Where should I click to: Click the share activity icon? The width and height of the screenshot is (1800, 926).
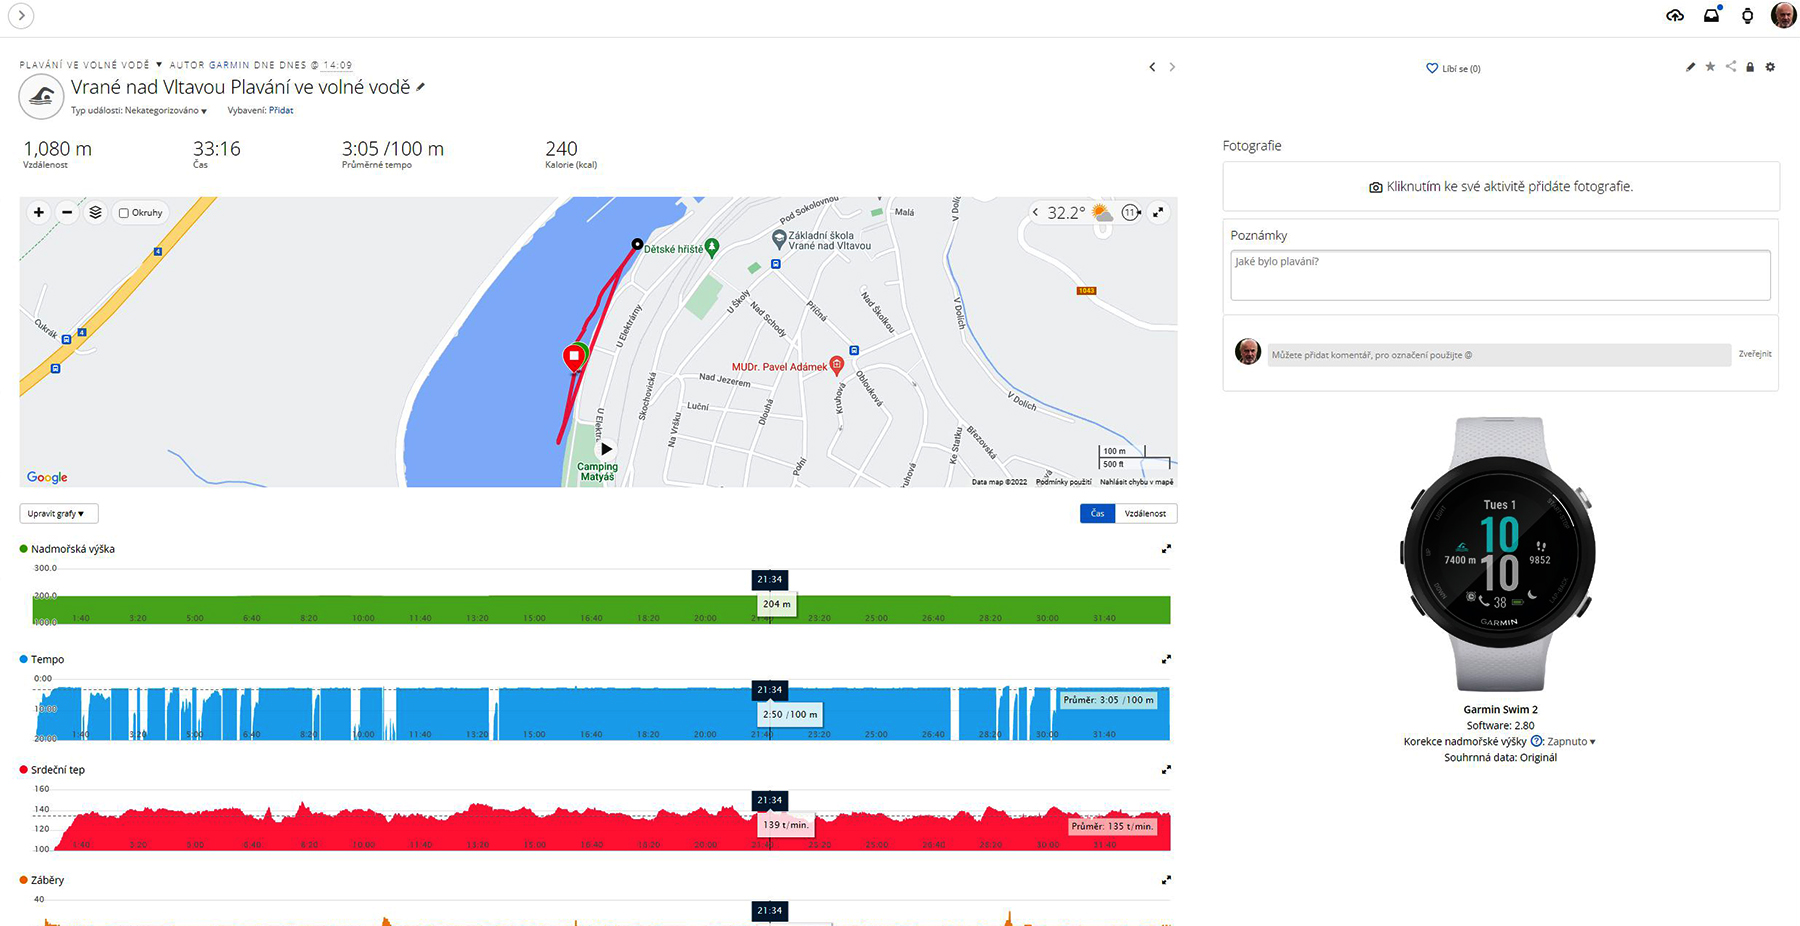coord(1730,67)
